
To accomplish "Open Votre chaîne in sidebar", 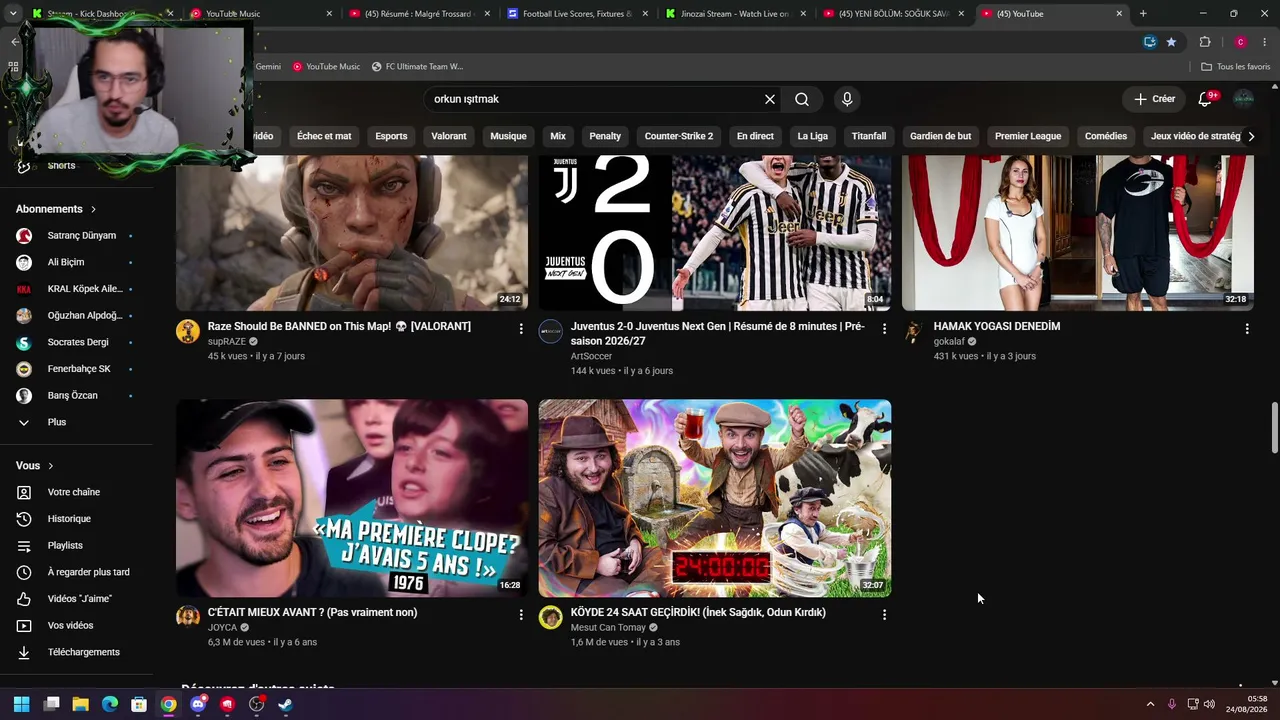I will [x=76, y=492].
